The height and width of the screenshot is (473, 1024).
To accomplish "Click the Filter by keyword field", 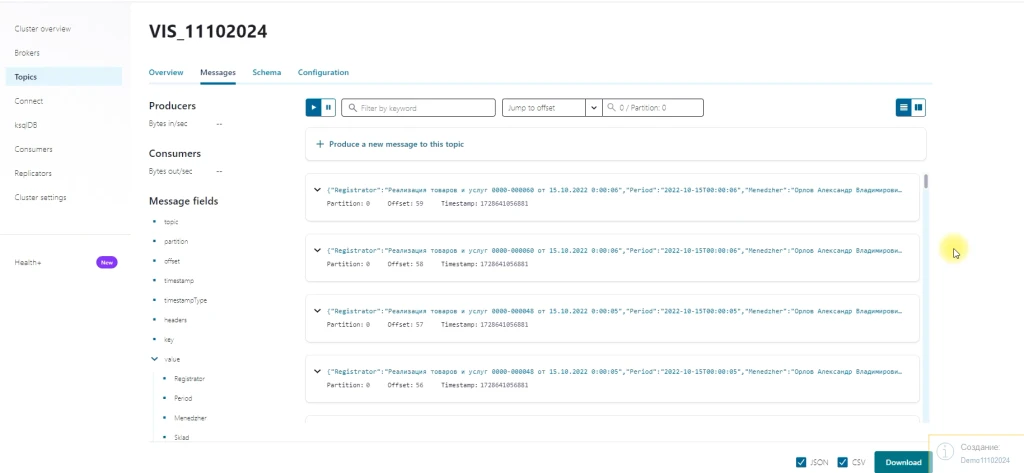I will tap(425, 108).
